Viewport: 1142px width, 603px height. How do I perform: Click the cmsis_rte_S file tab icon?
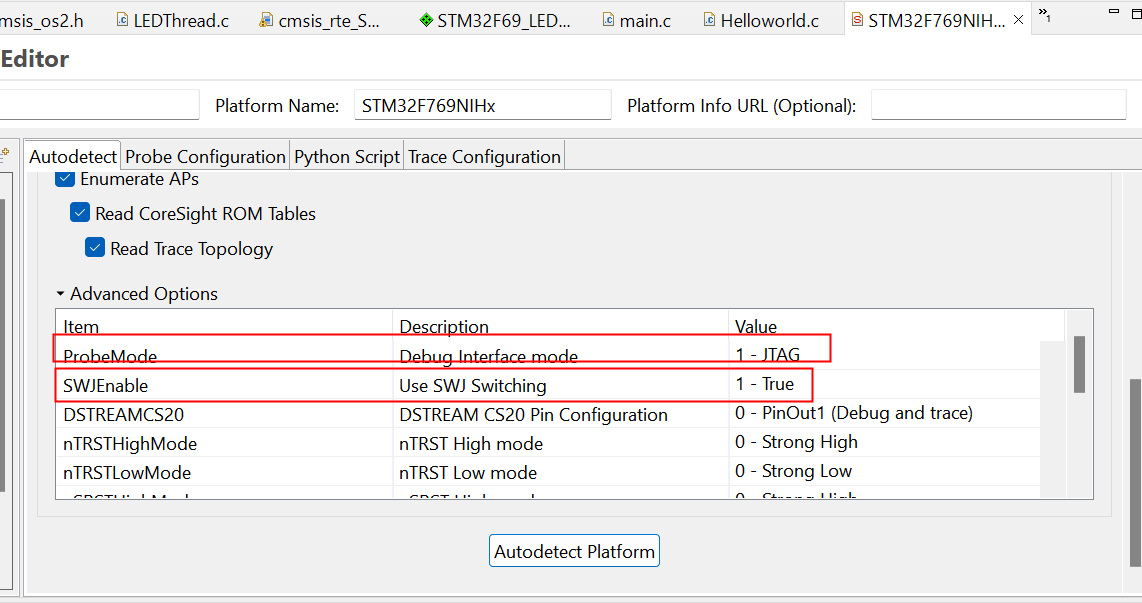266,20
